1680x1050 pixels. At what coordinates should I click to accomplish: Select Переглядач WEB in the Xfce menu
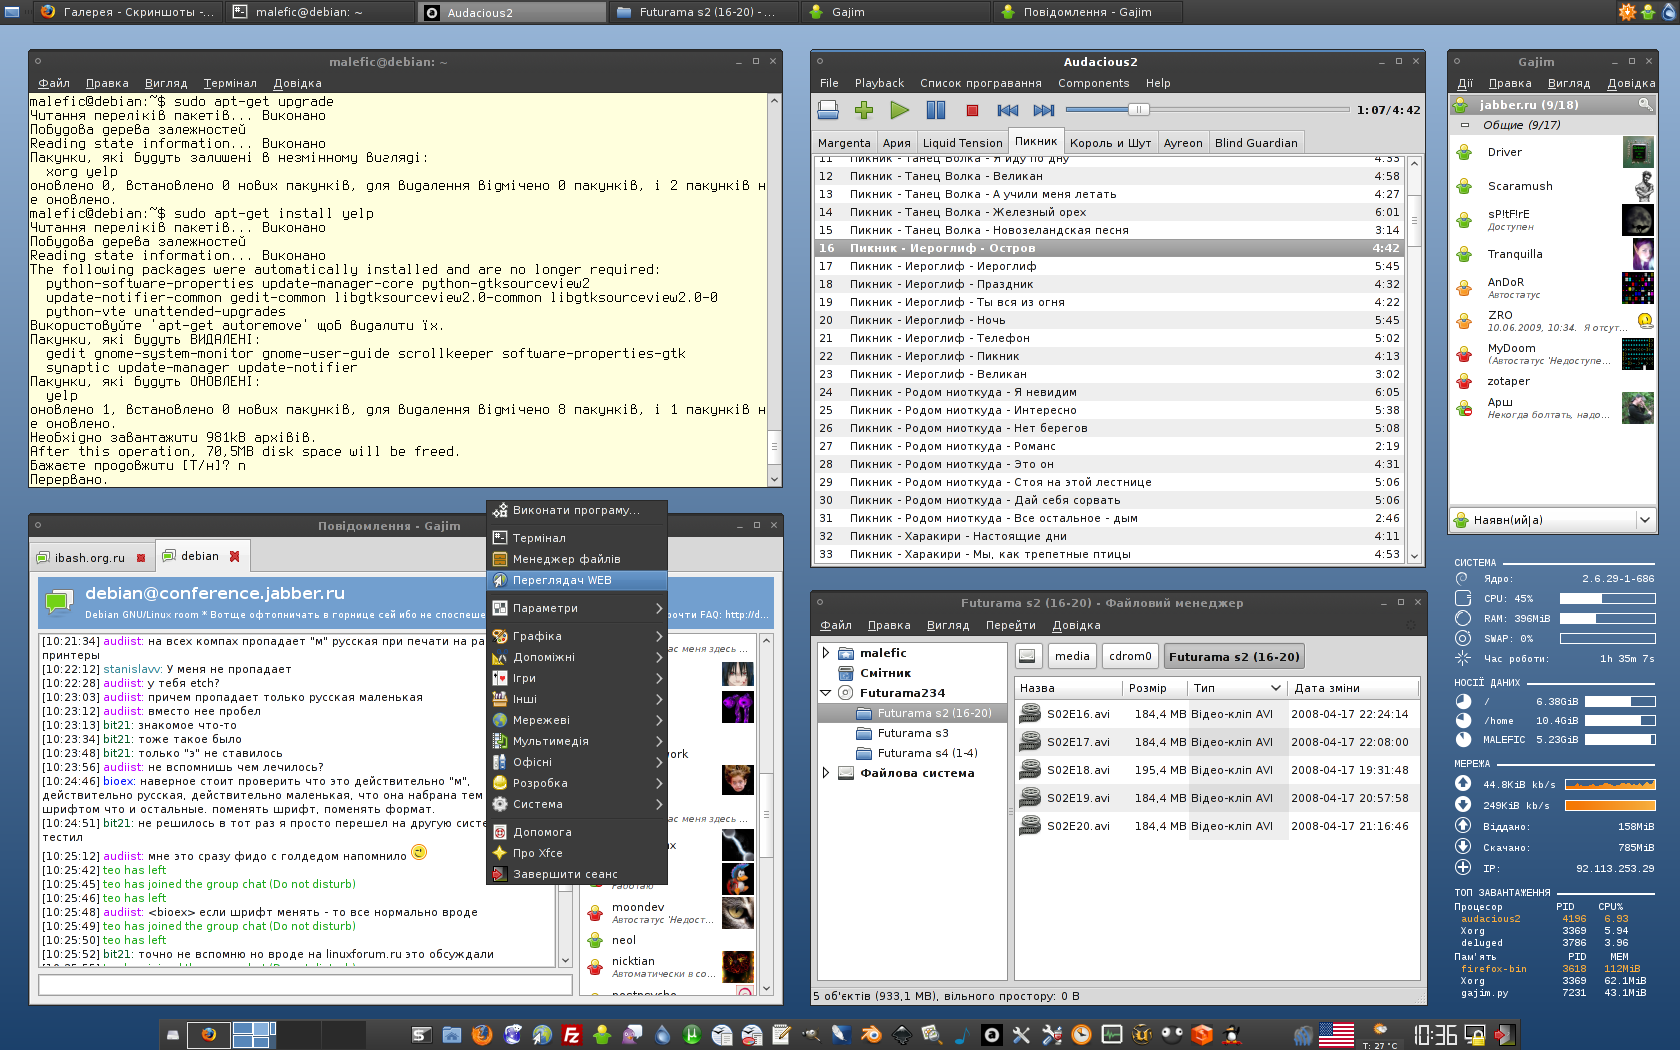click(577, 580)
